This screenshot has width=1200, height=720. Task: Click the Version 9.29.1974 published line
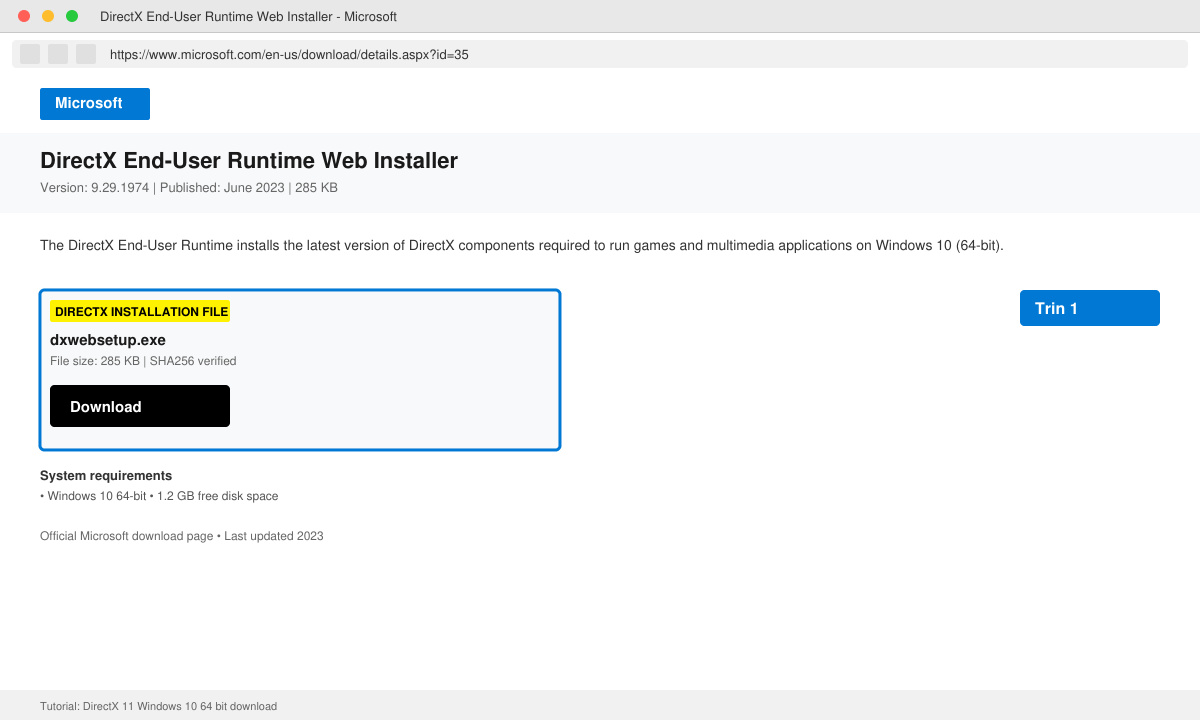pos(189,187)
